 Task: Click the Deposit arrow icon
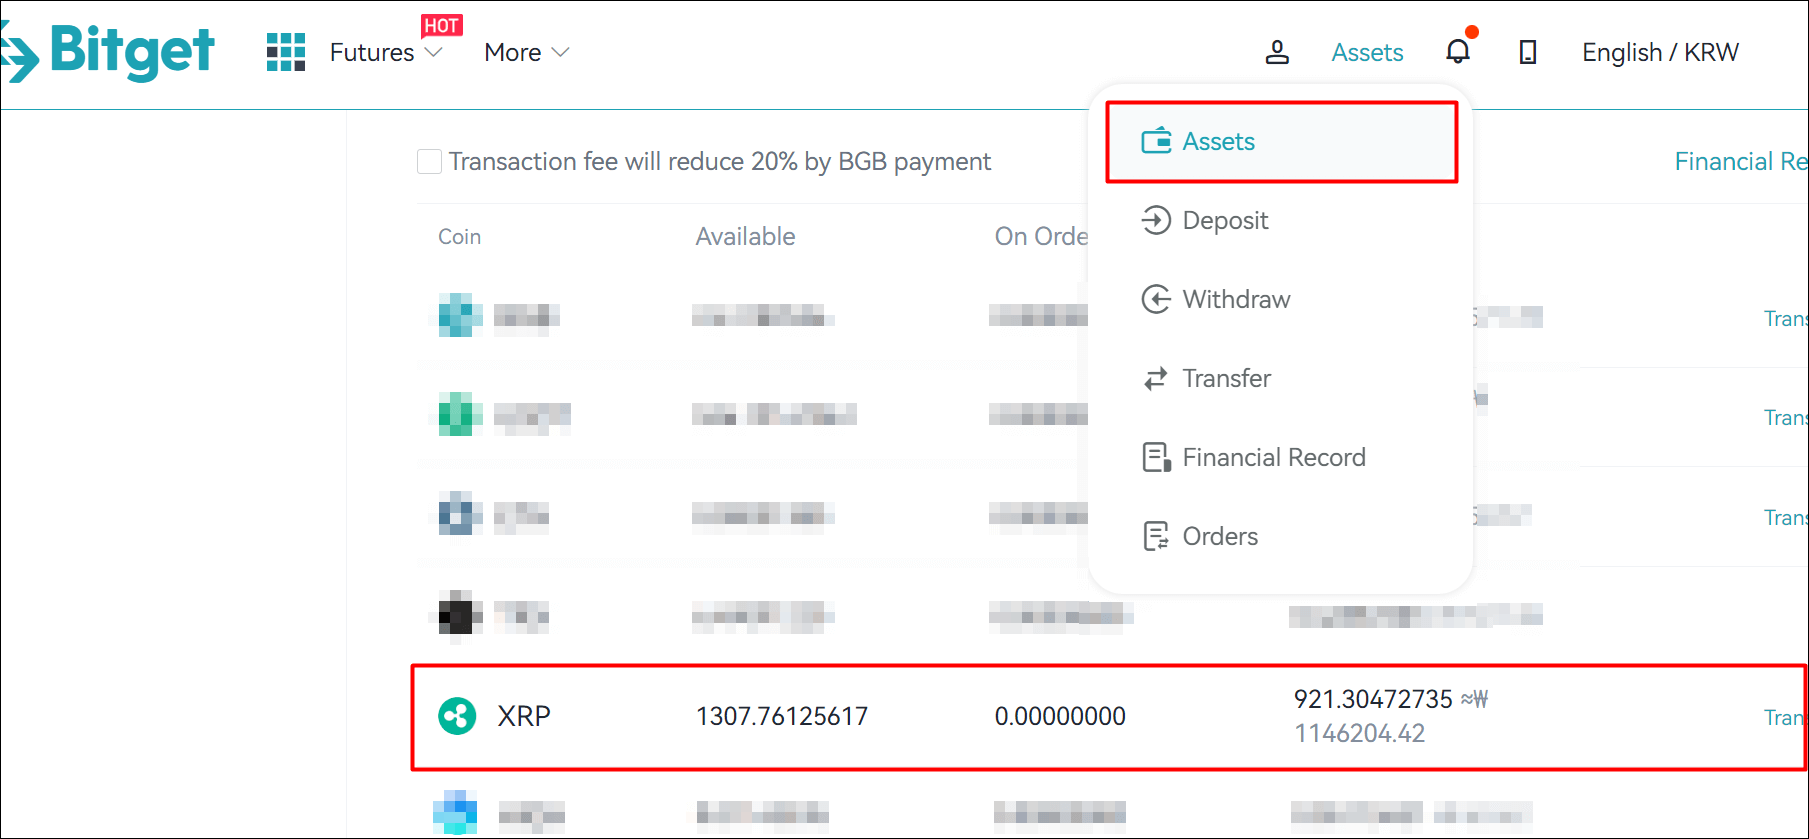click(x=1156, y=220)
